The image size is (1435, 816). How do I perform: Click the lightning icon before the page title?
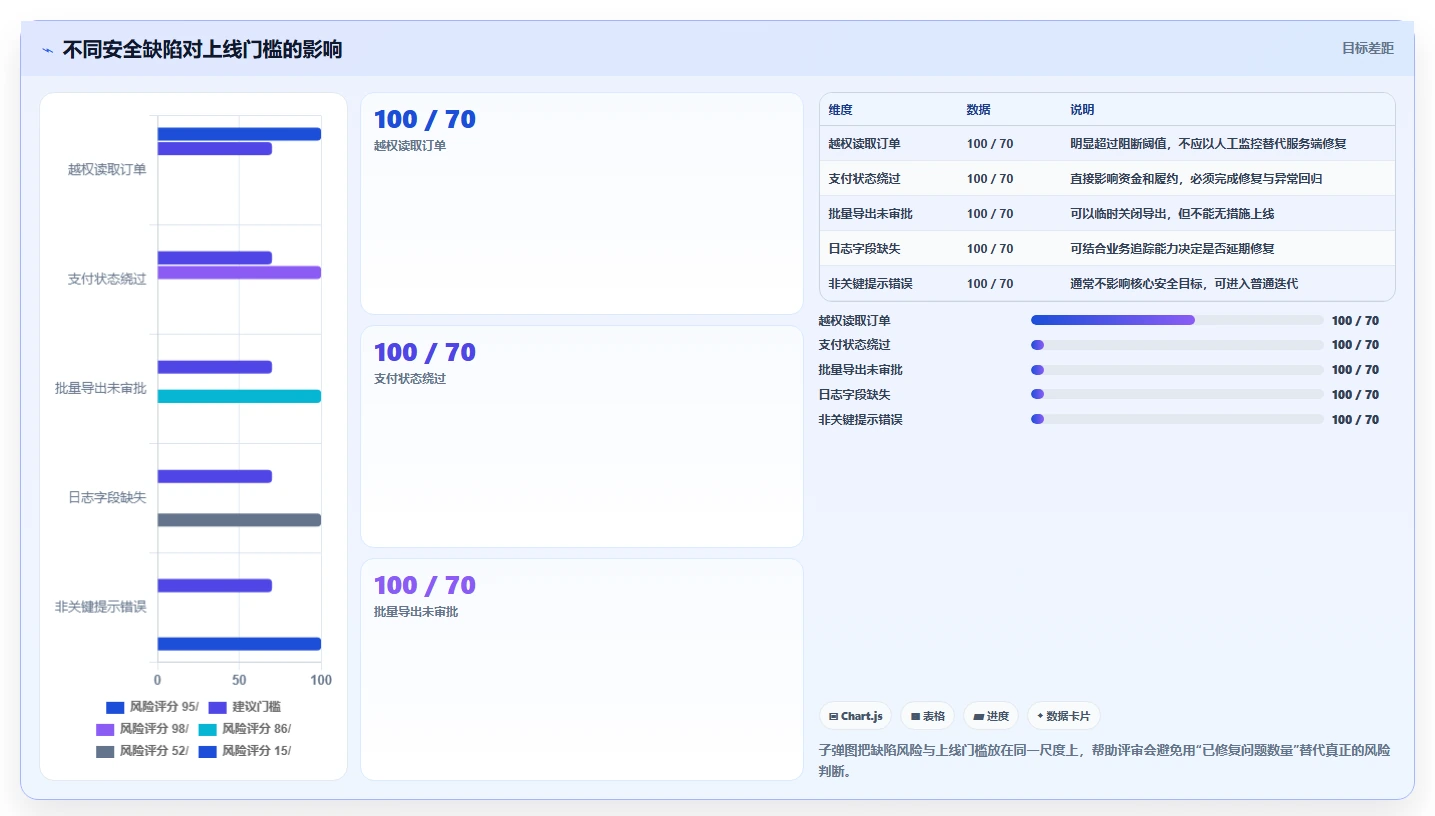(x=48, y=50)
